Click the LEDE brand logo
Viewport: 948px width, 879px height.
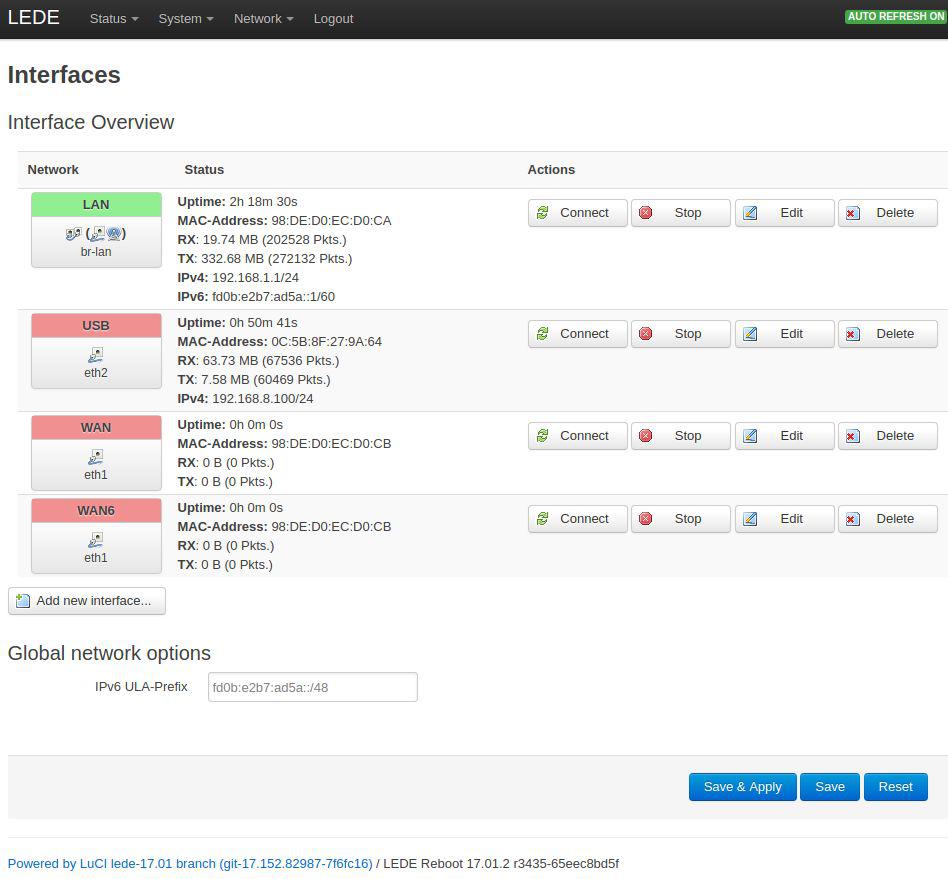[33, 18]
